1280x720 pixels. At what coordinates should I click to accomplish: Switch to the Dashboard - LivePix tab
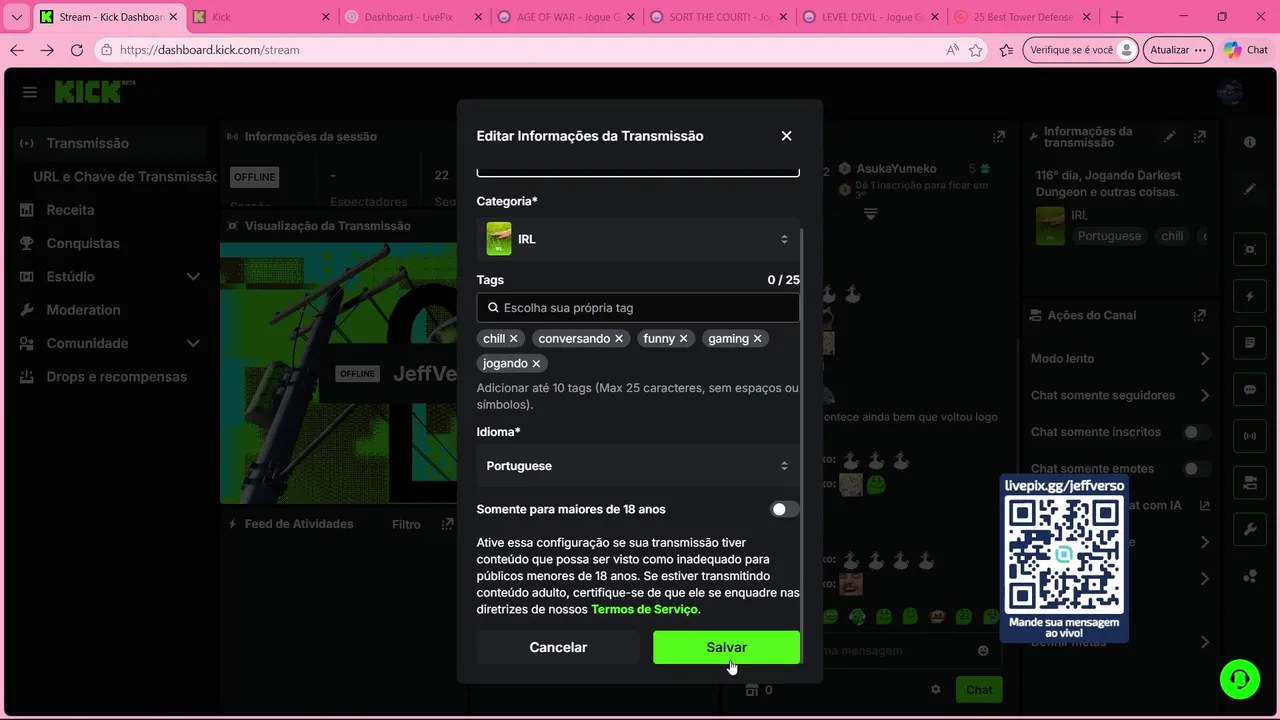tap(412, 17)
